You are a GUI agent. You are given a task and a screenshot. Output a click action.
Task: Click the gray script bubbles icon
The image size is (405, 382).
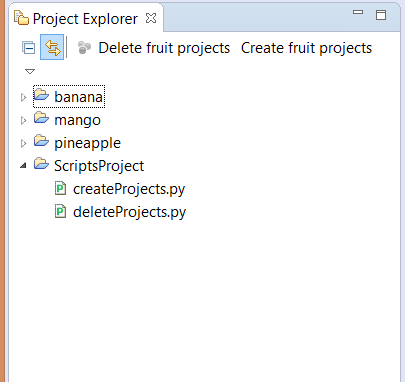pos(84,48)
